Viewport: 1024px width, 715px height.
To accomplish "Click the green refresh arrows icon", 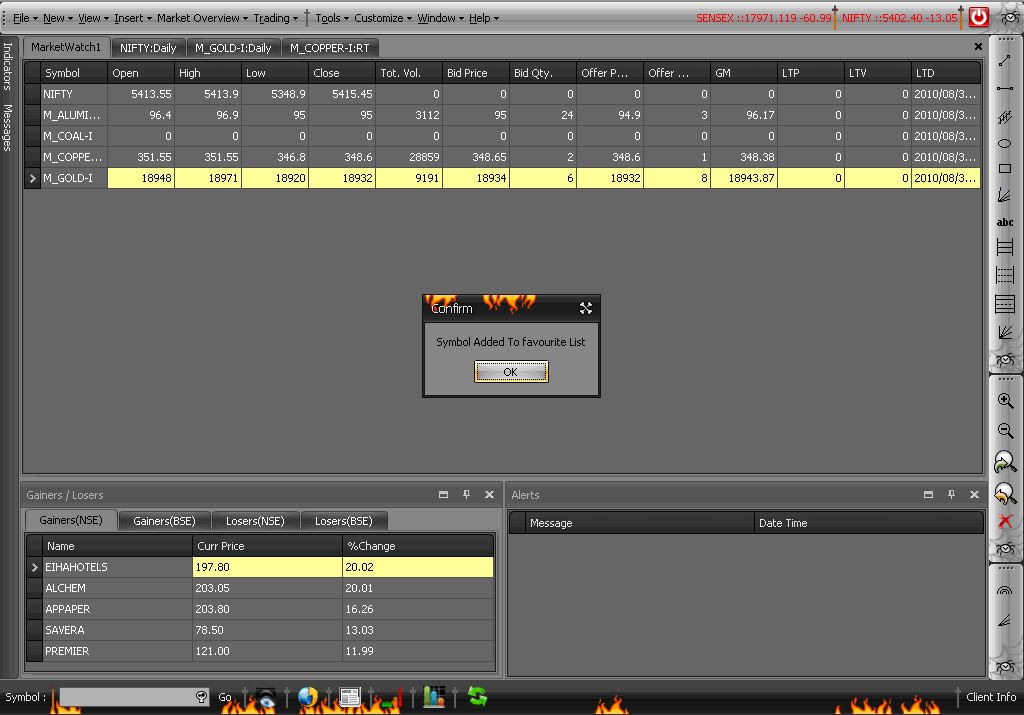I will 477,697.
